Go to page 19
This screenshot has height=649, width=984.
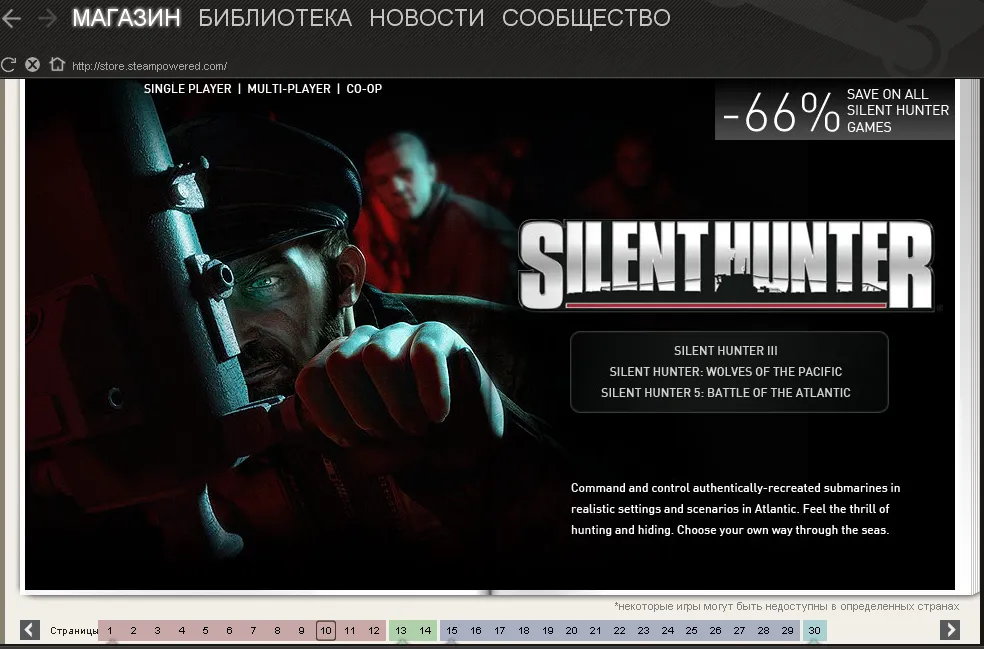[x=548, y=630]
